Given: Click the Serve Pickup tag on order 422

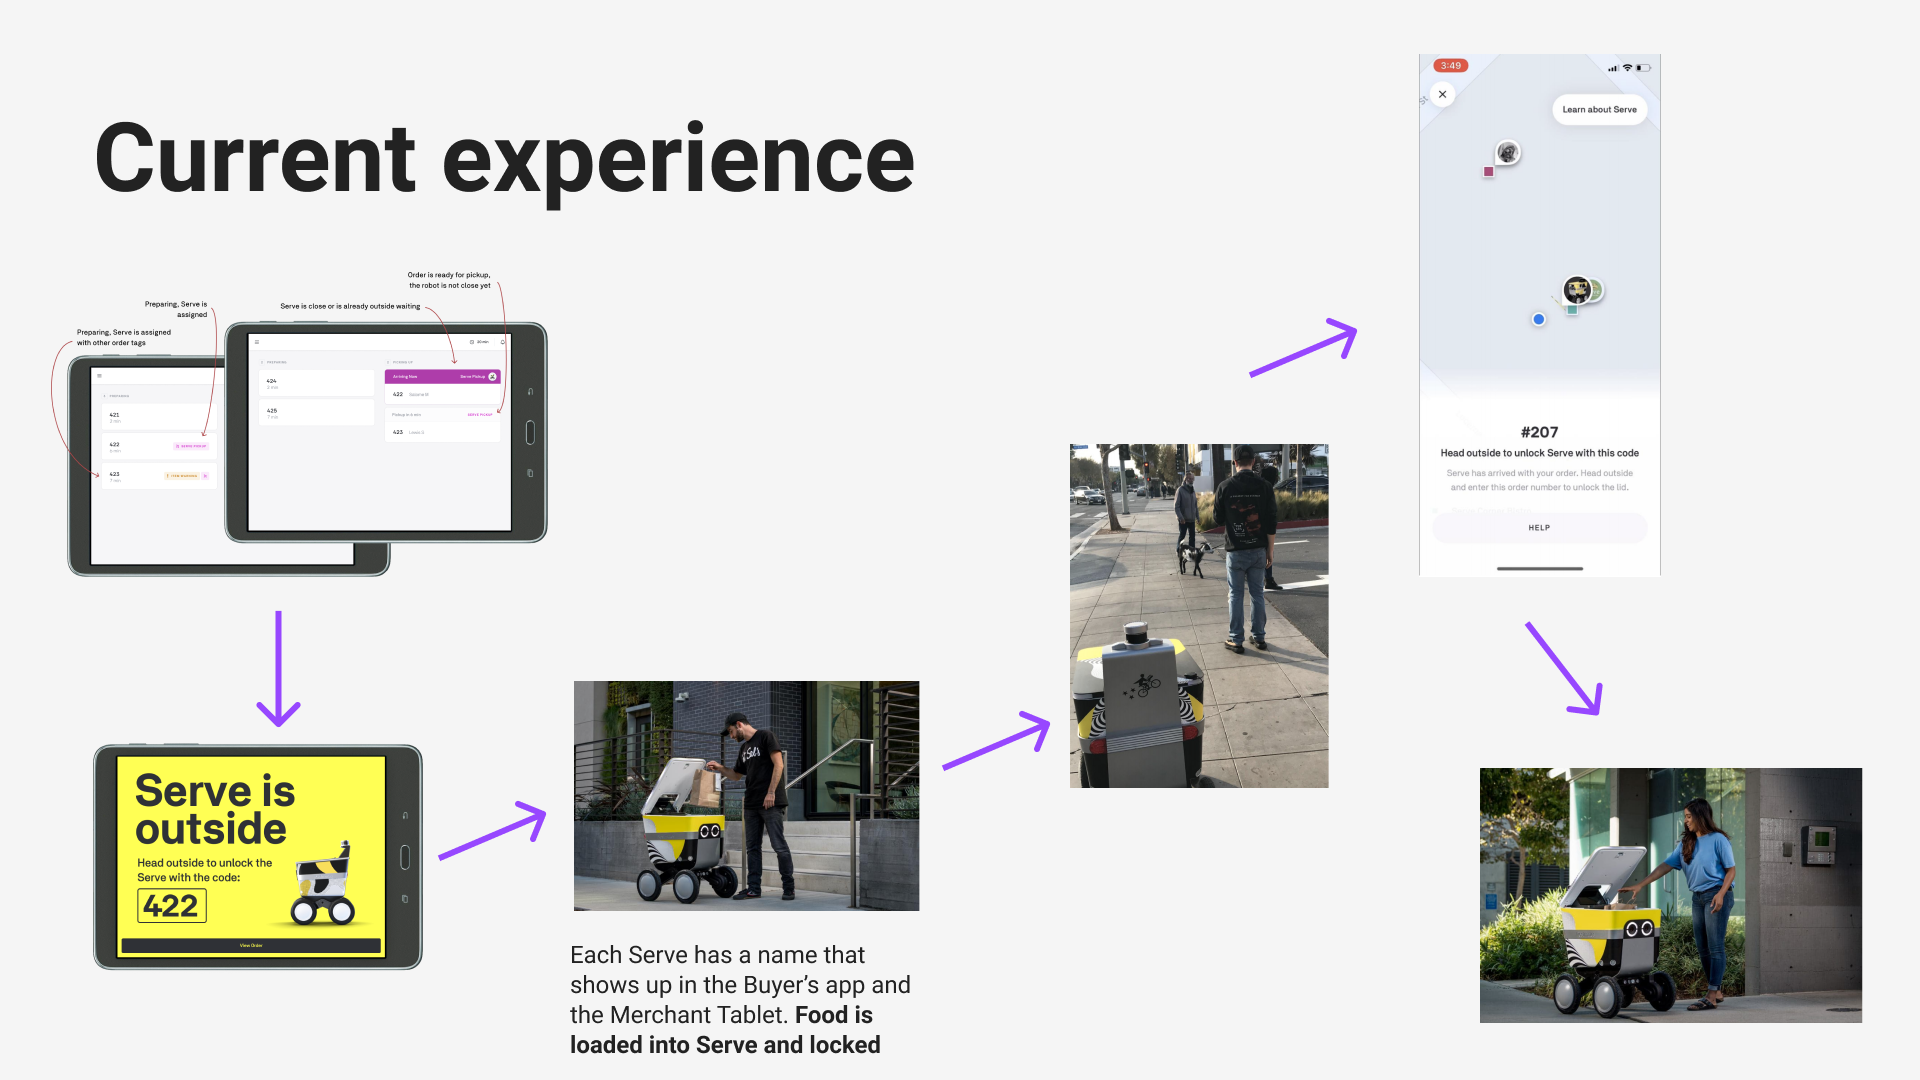Looking at the screenshot, I should [x=191, y=446].
